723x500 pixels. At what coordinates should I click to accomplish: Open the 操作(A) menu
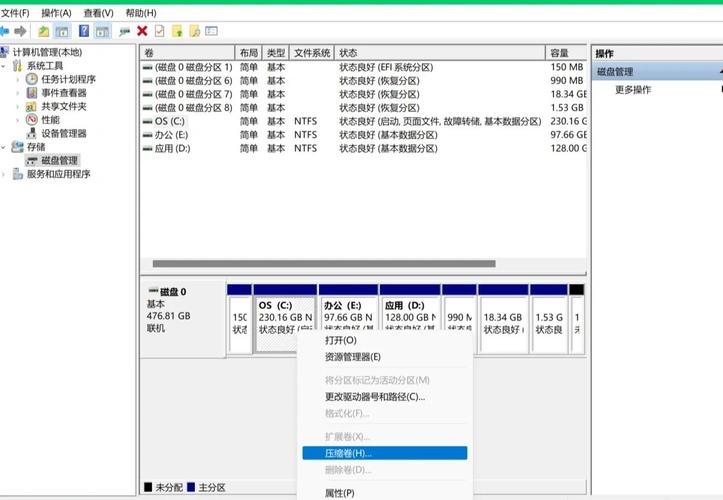56,13
